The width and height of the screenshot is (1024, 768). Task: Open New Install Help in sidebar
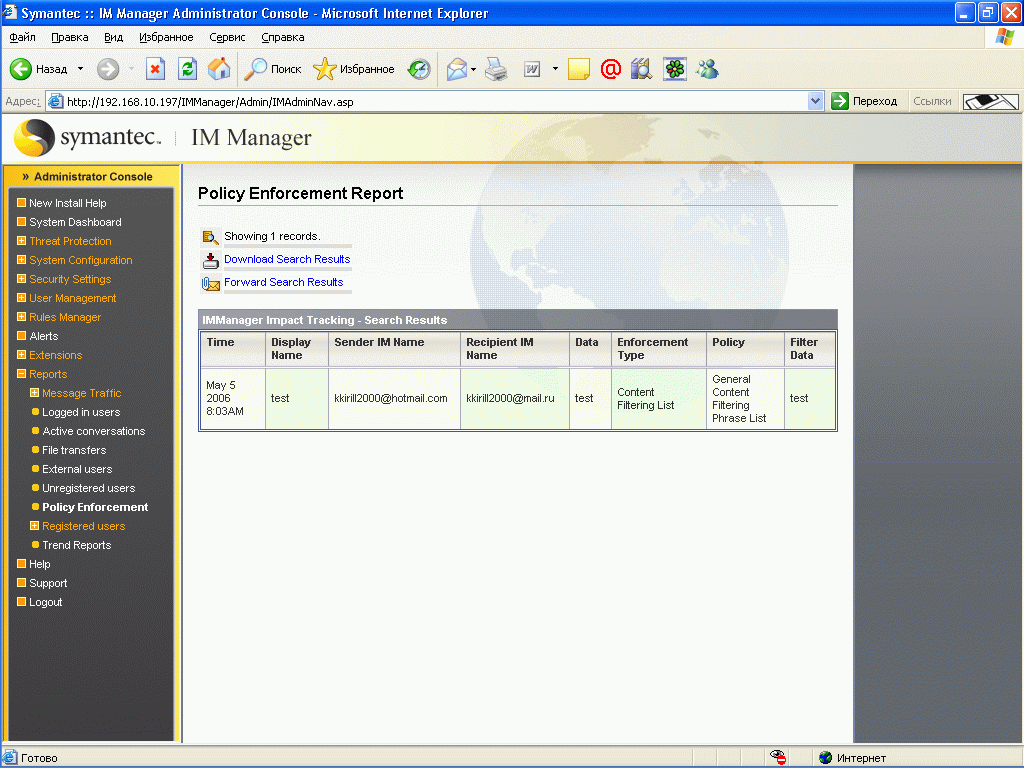coord(67,203)
